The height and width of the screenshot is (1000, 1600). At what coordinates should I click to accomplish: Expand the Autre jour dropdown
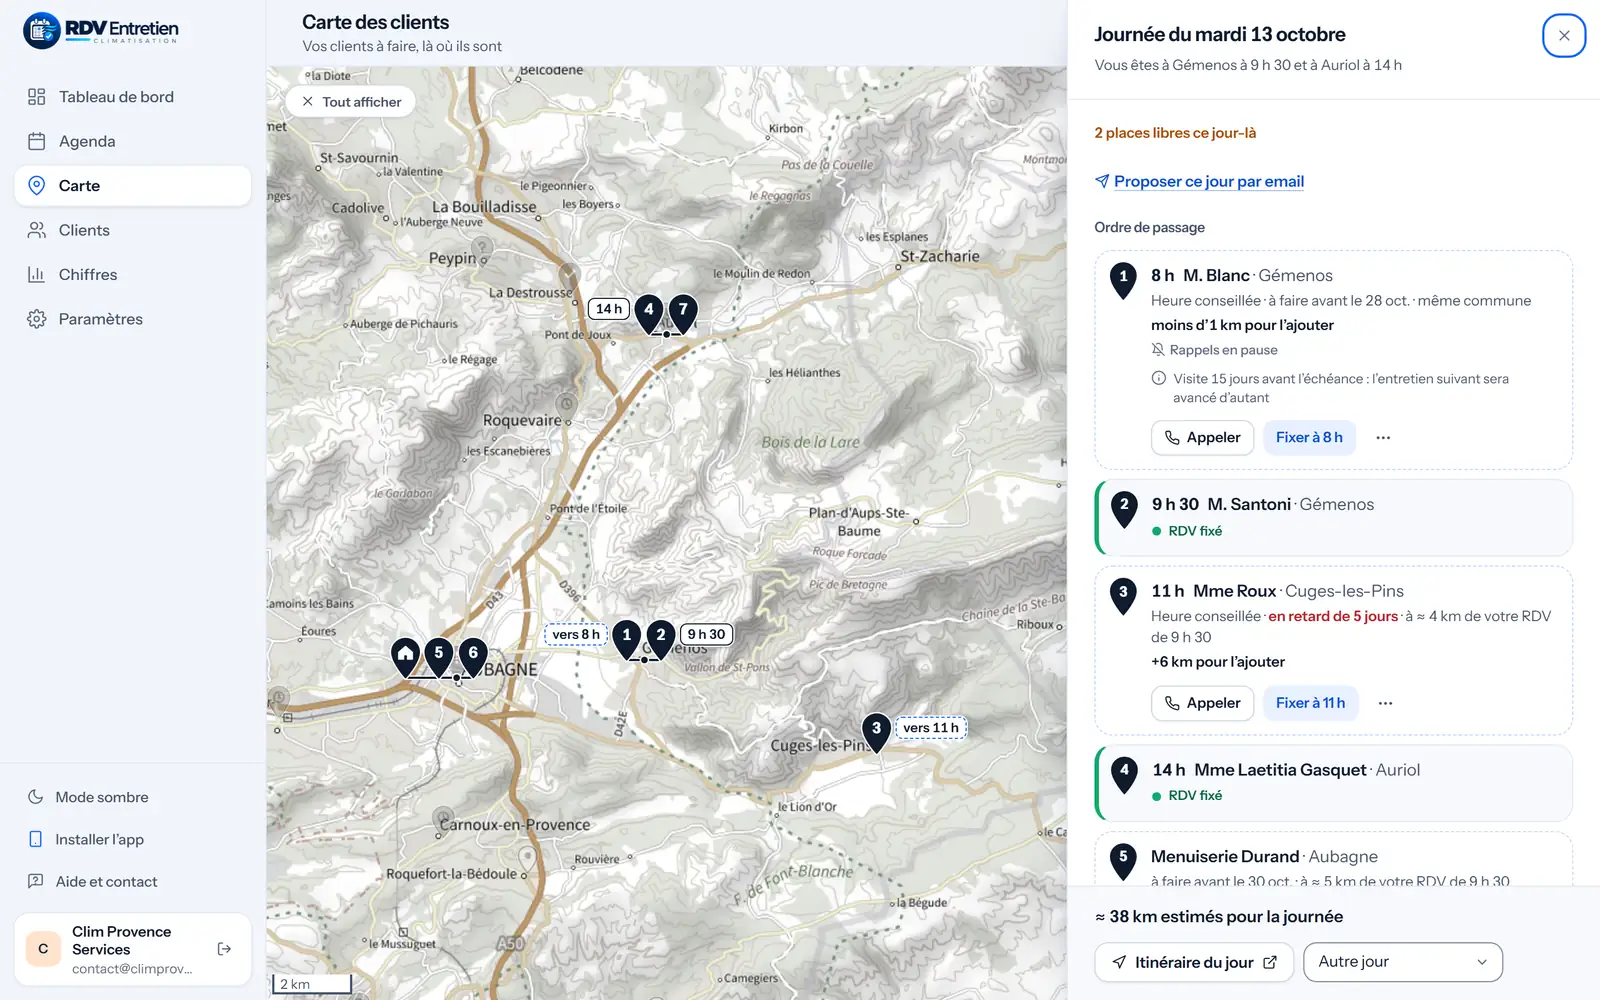point(1403,962)
